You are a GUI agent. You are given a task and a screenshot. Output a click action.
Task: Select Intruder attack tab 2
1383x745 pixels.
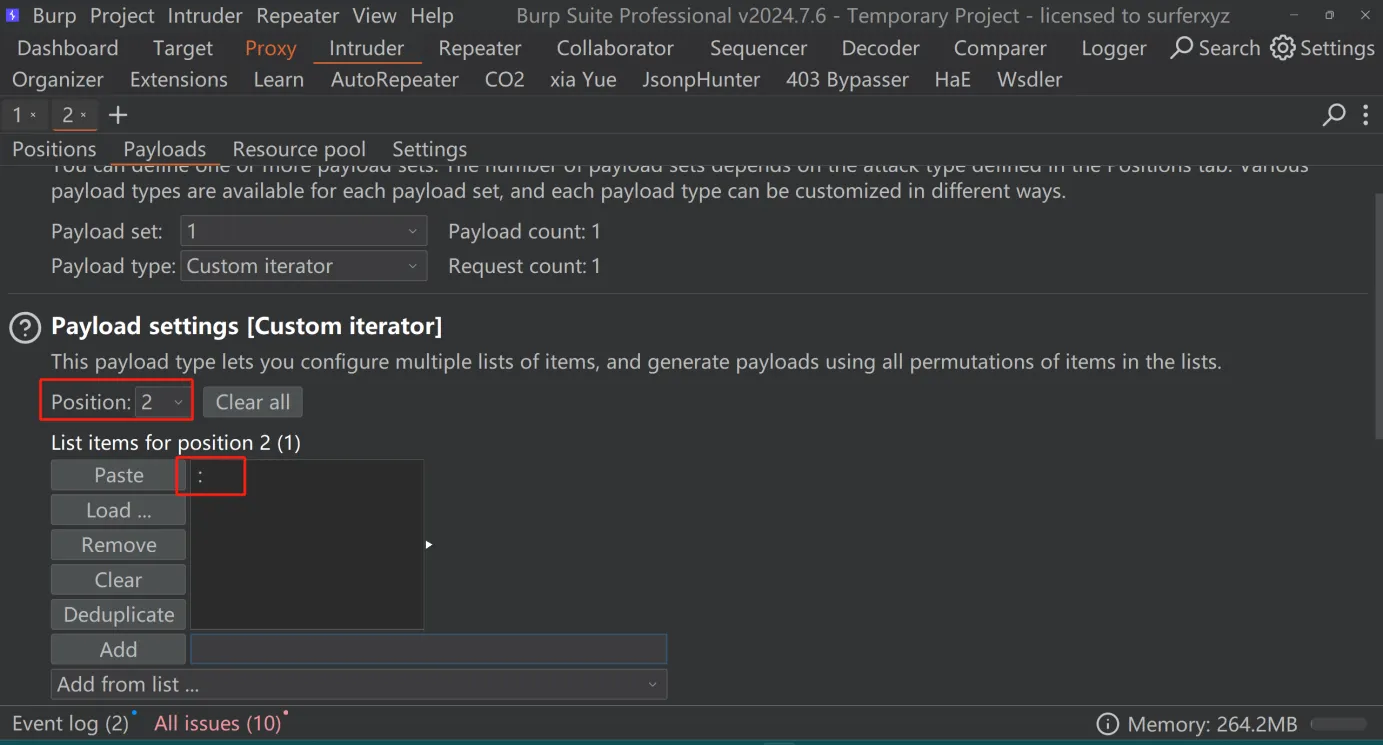click(67, 115)
